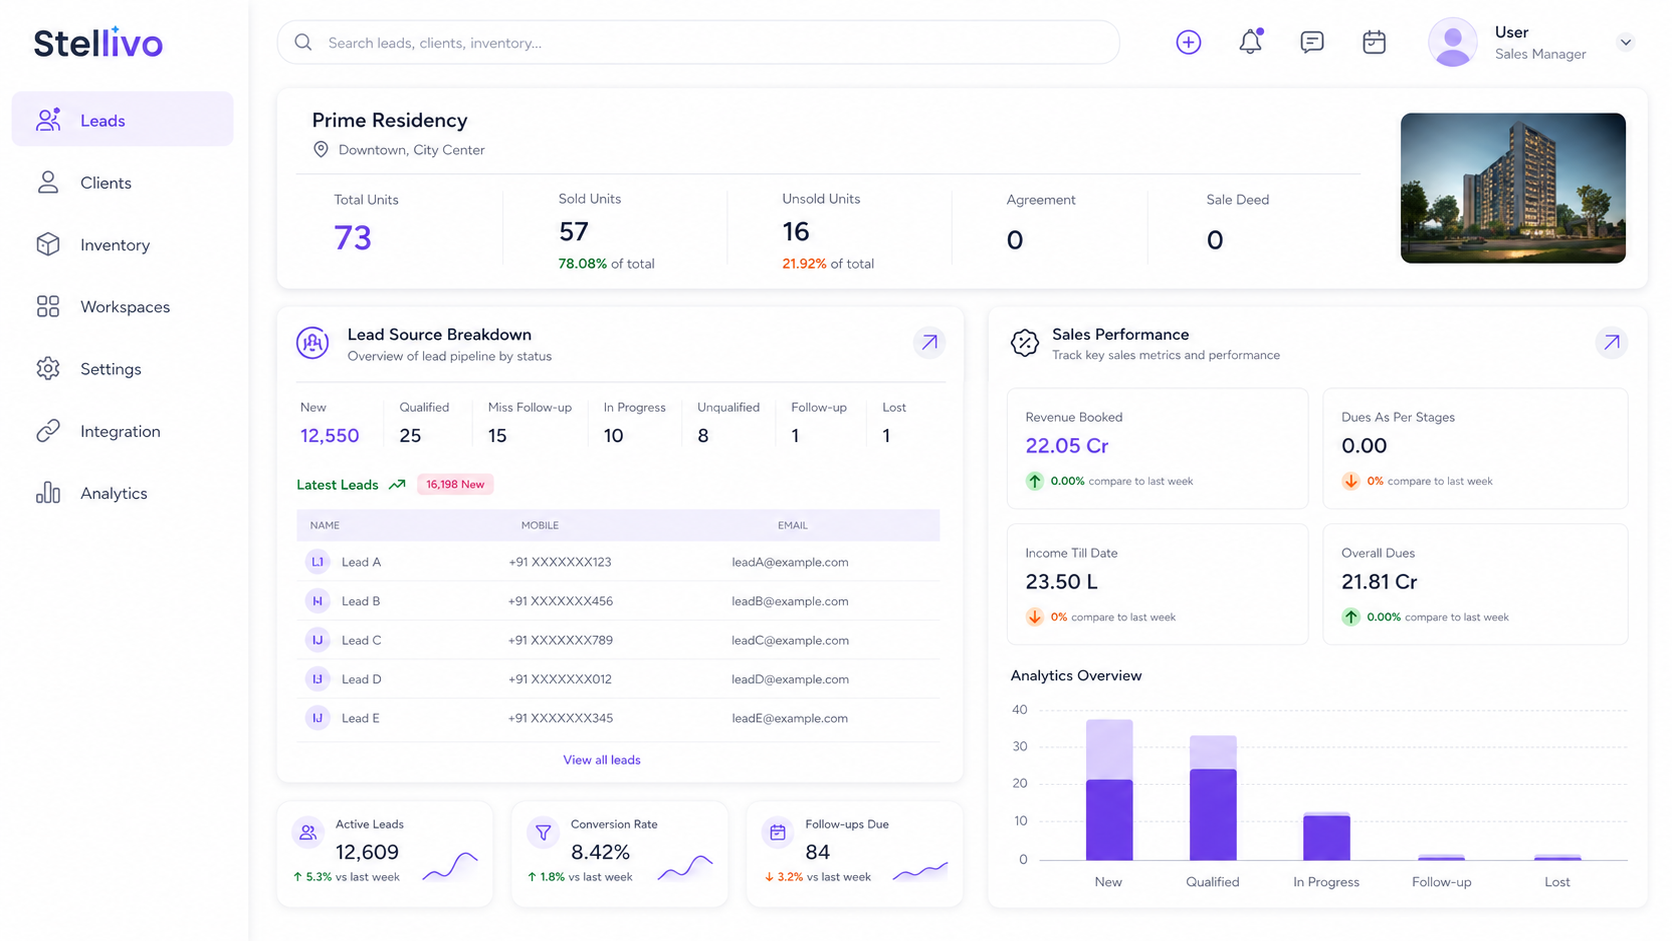Click the Unsold Units value 16
Image resolution: width=1672 pixels, height=941 pixels.
click(796, 232)
